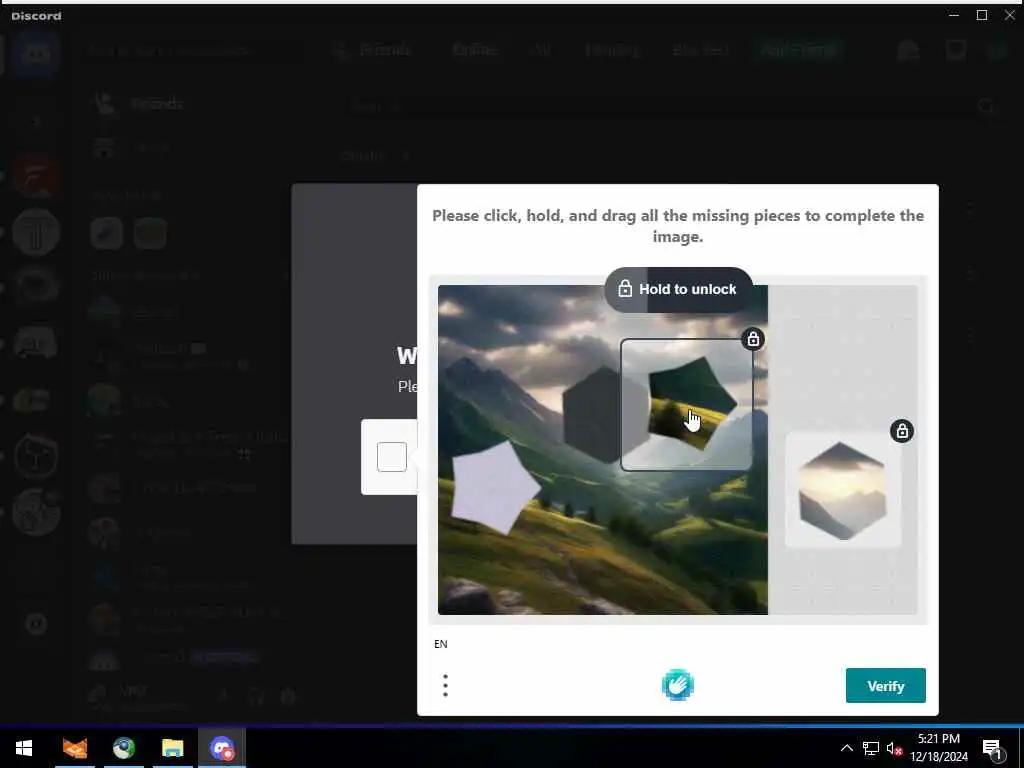Switch to the Blocked tab
Image resolution: width=1024 pixels, height=768 pixels.
(x=700, y=50)
